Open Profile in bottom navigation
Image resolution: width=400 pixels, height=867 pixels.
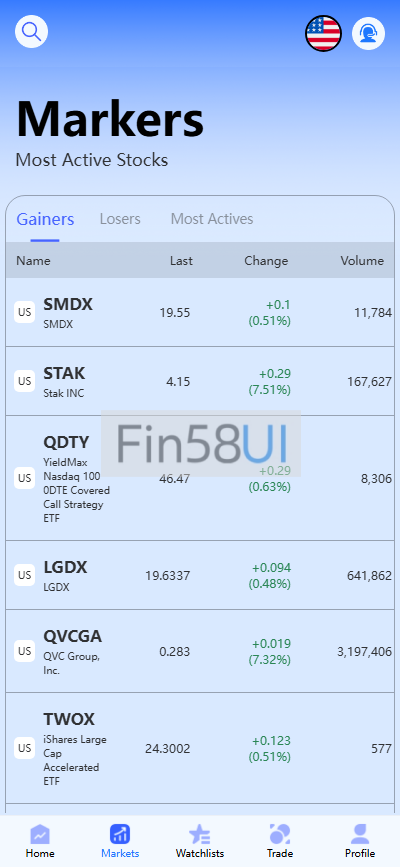pos(360,841)
